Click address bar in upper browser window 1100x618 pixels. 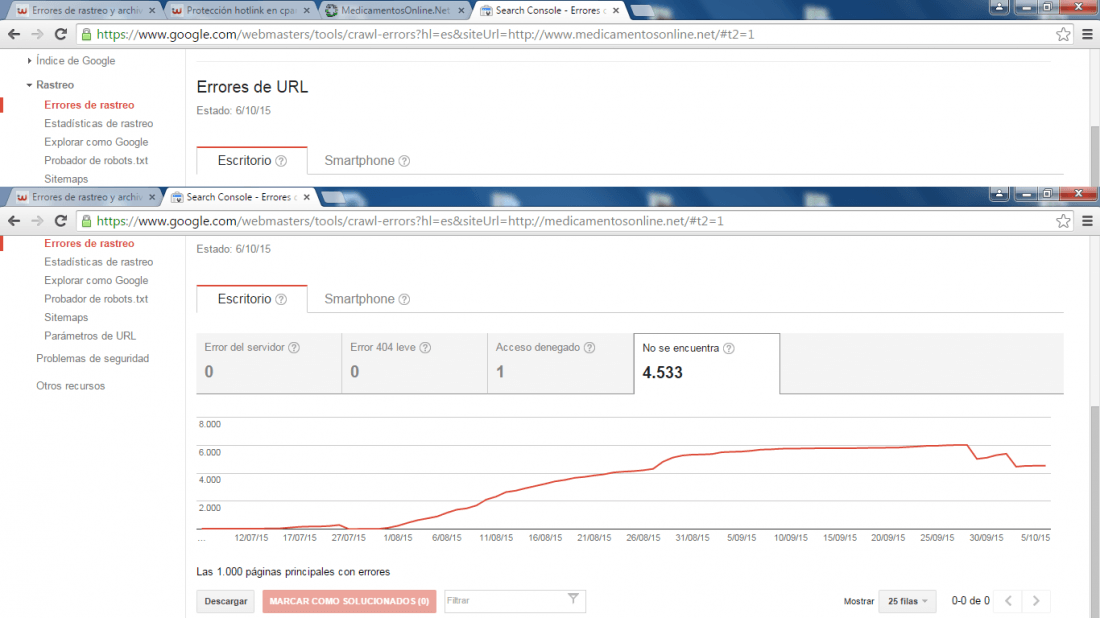click(x=575, y=34)
